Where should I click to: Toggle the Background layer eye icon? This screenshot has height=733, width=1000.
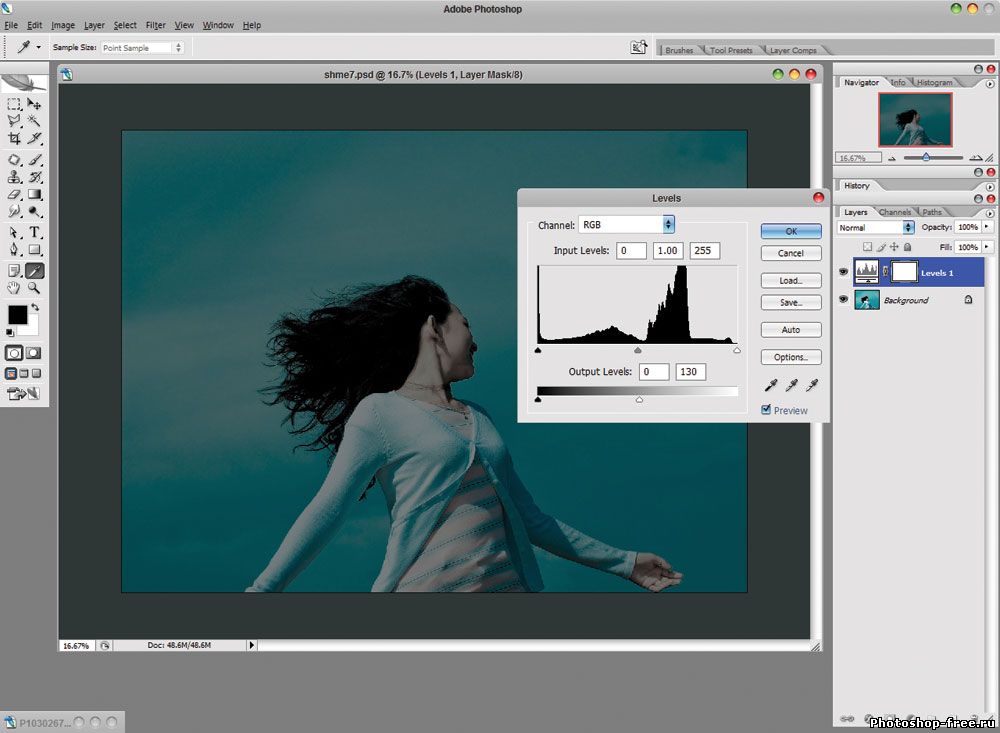point(843,300)
